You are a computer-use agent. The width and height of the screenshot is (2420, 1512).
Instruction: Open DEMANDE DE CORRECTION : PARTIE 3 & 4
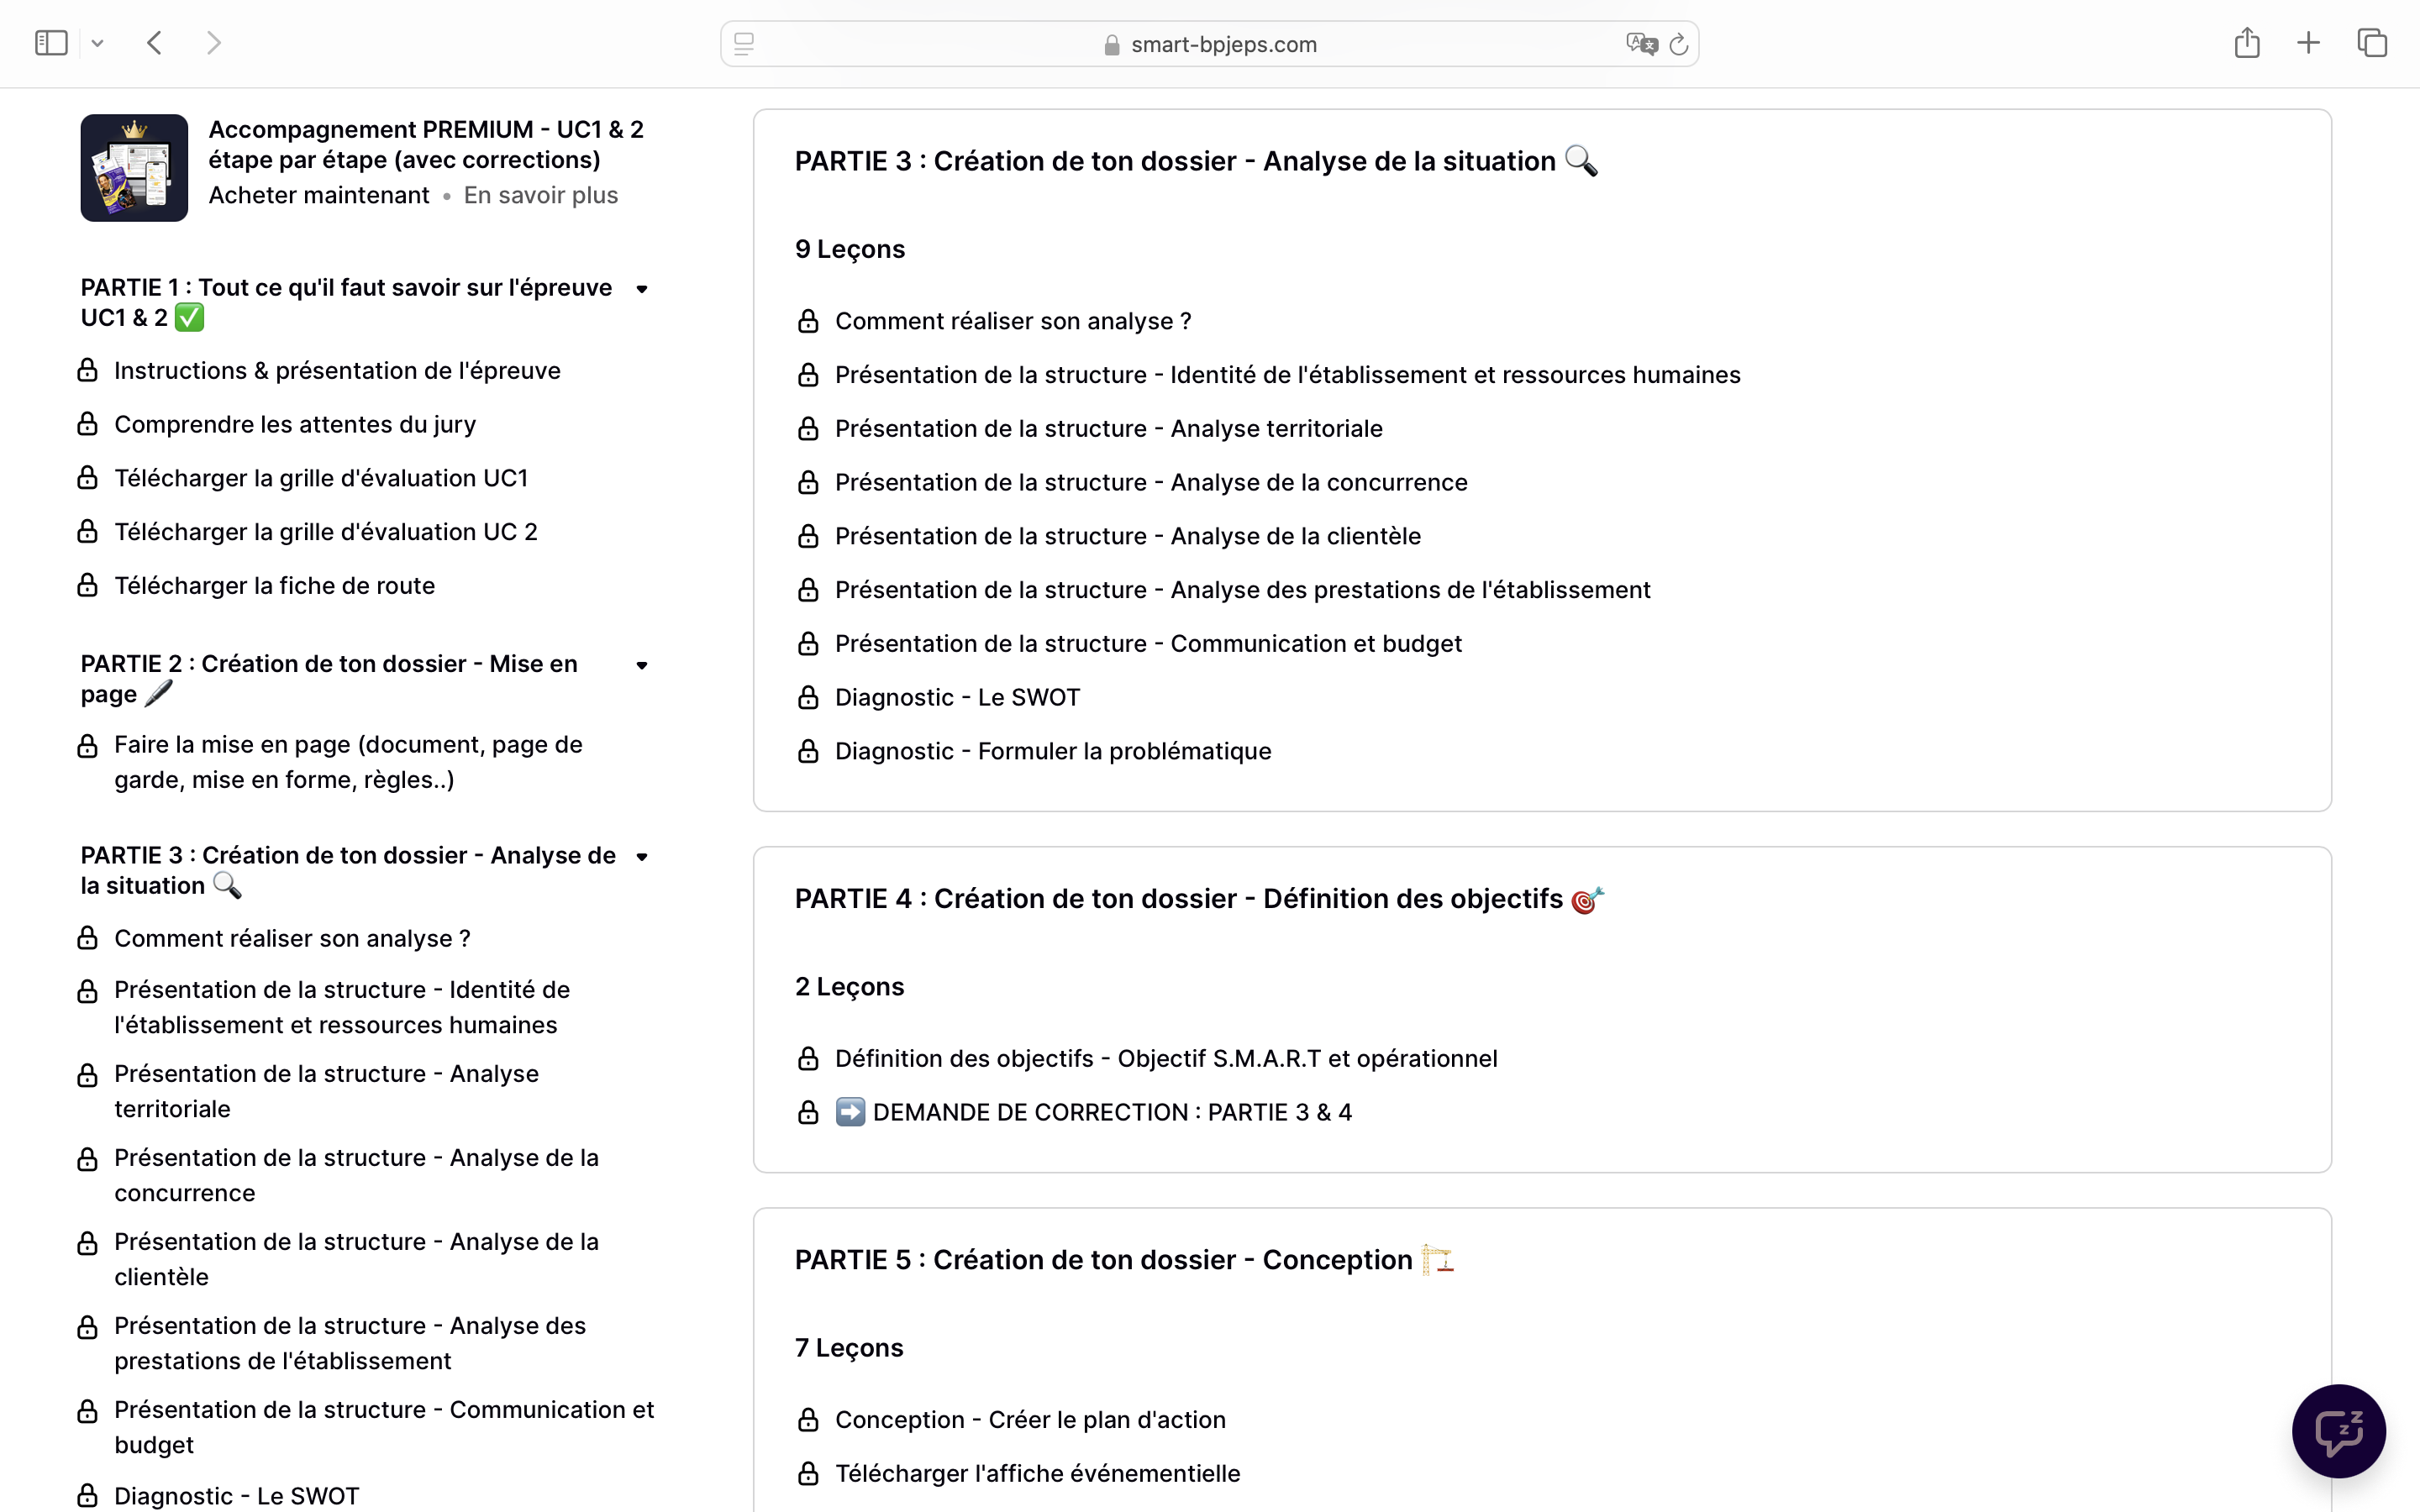click(1111, 1112)
